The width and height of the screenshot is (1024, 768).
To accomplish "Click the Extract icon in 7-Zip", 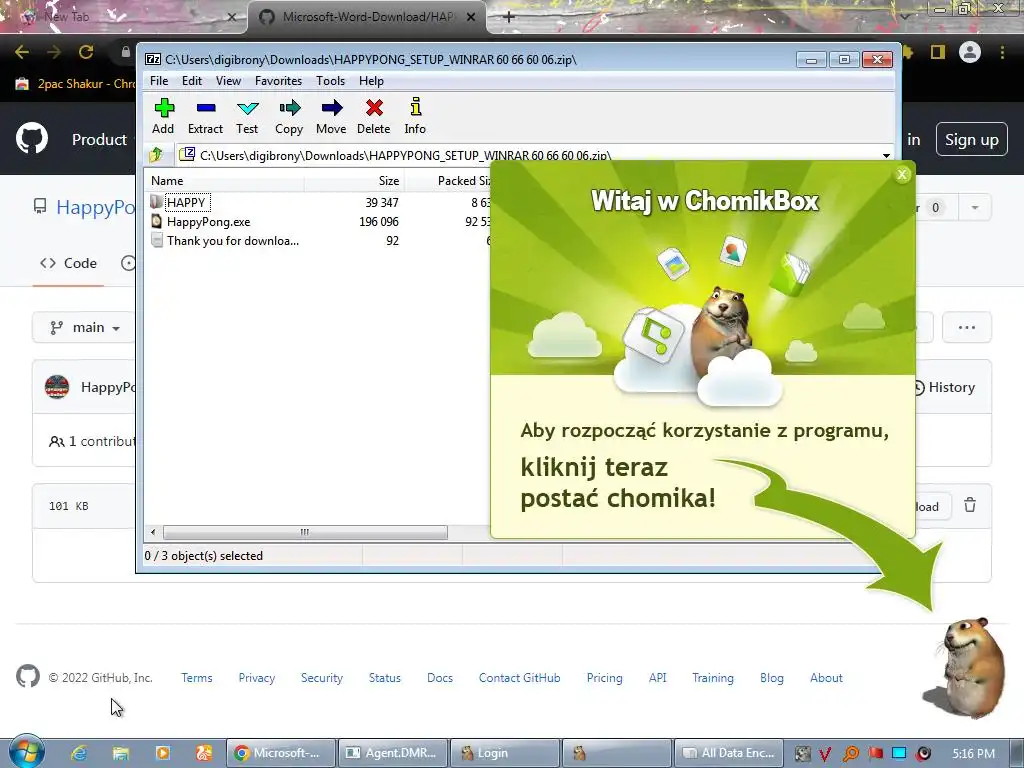I will point(205,116).
